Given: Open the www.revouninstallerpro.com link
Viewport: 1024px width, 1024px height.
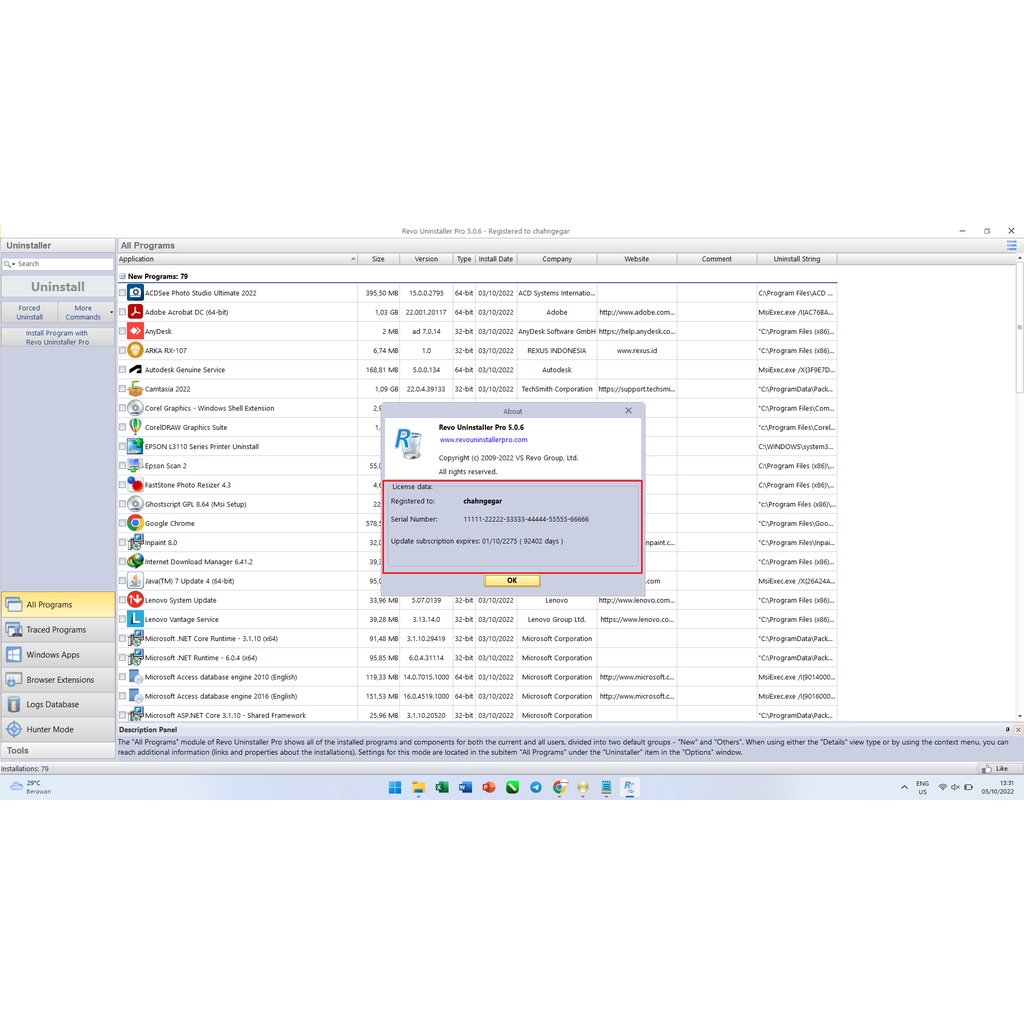Looking at the screenshot, I should click(483, 440).
